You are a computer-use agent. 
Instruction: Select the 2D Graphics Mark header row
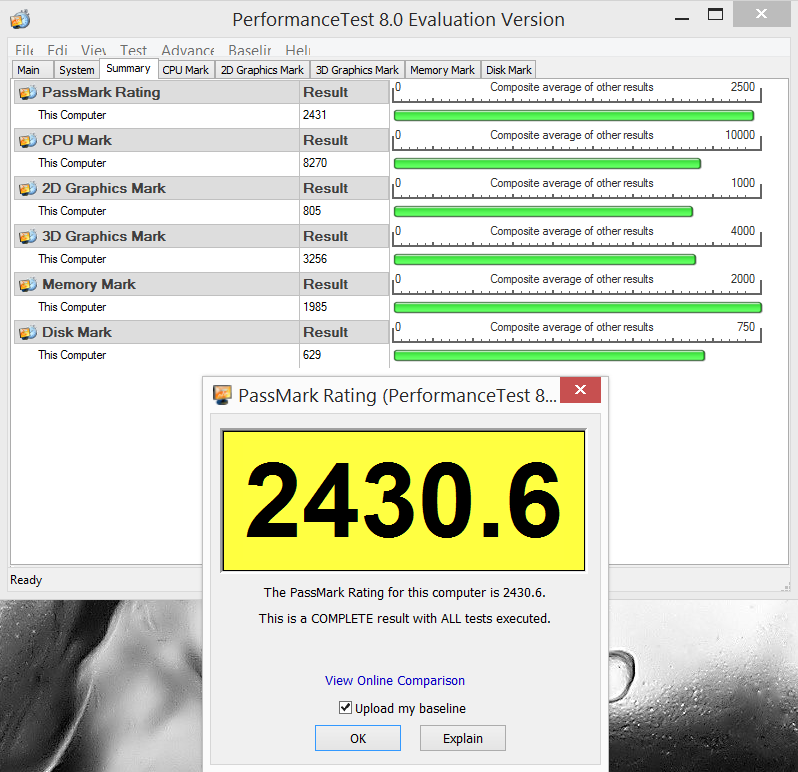(201, 189)
